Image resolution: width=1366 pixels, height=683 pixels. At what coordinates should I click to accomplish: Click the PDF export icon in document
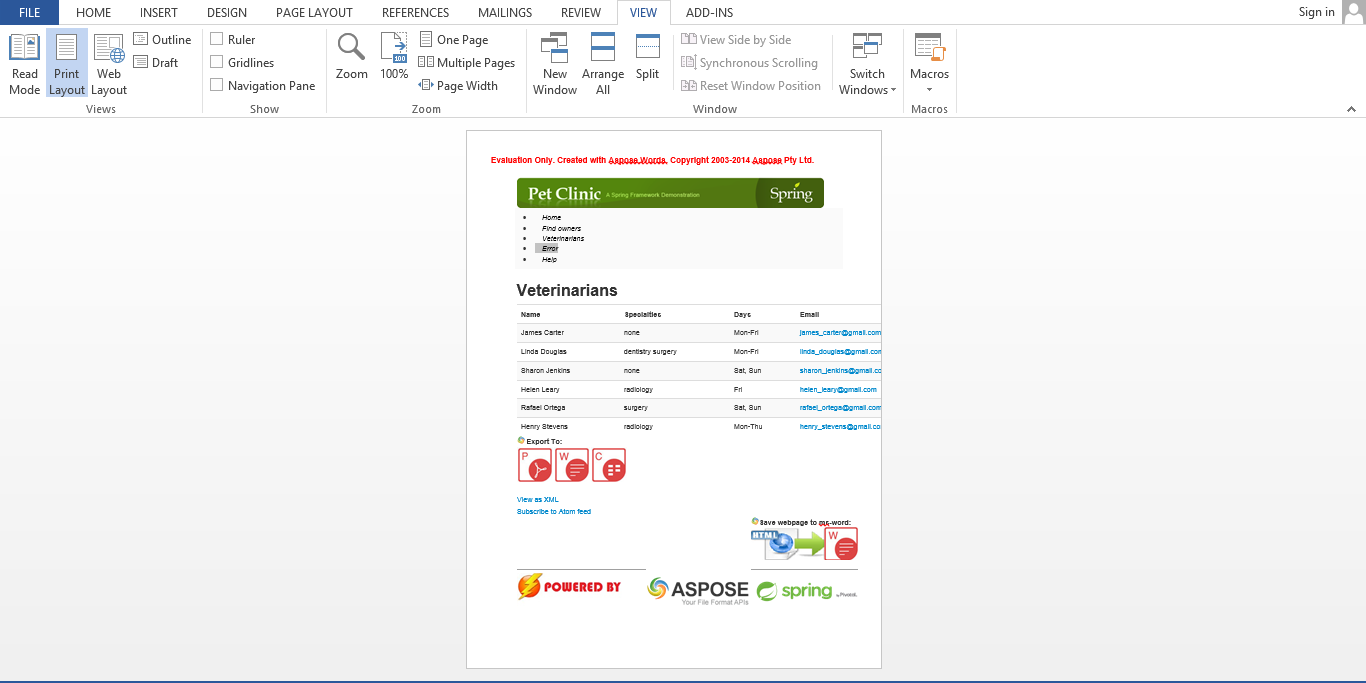click(535, 465)
